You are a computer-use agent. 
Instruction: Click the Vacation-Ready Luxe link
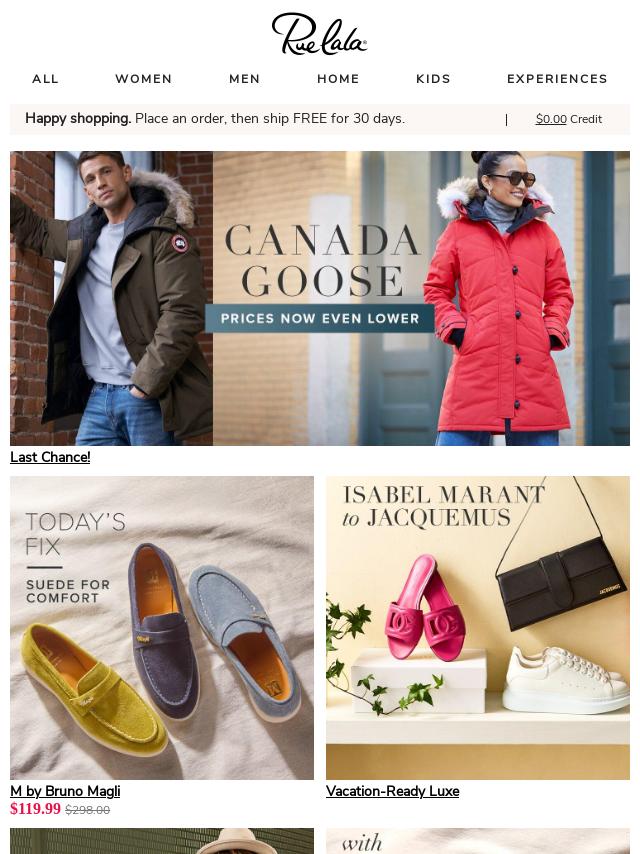(393, 791)
